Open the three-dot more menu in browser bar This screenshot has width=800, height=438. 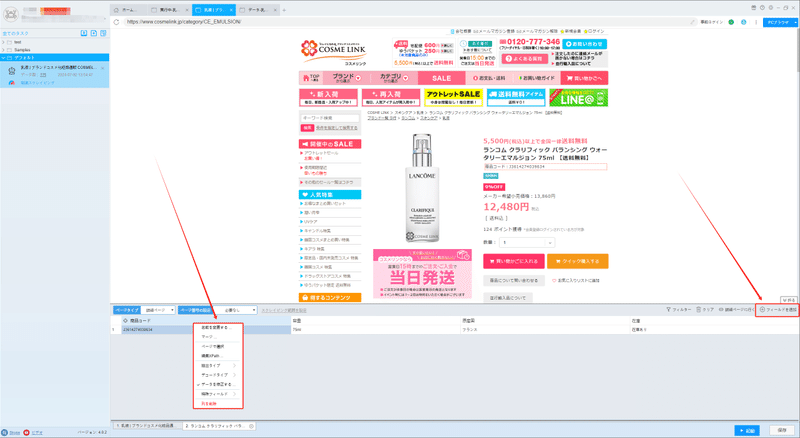point(756,22)
